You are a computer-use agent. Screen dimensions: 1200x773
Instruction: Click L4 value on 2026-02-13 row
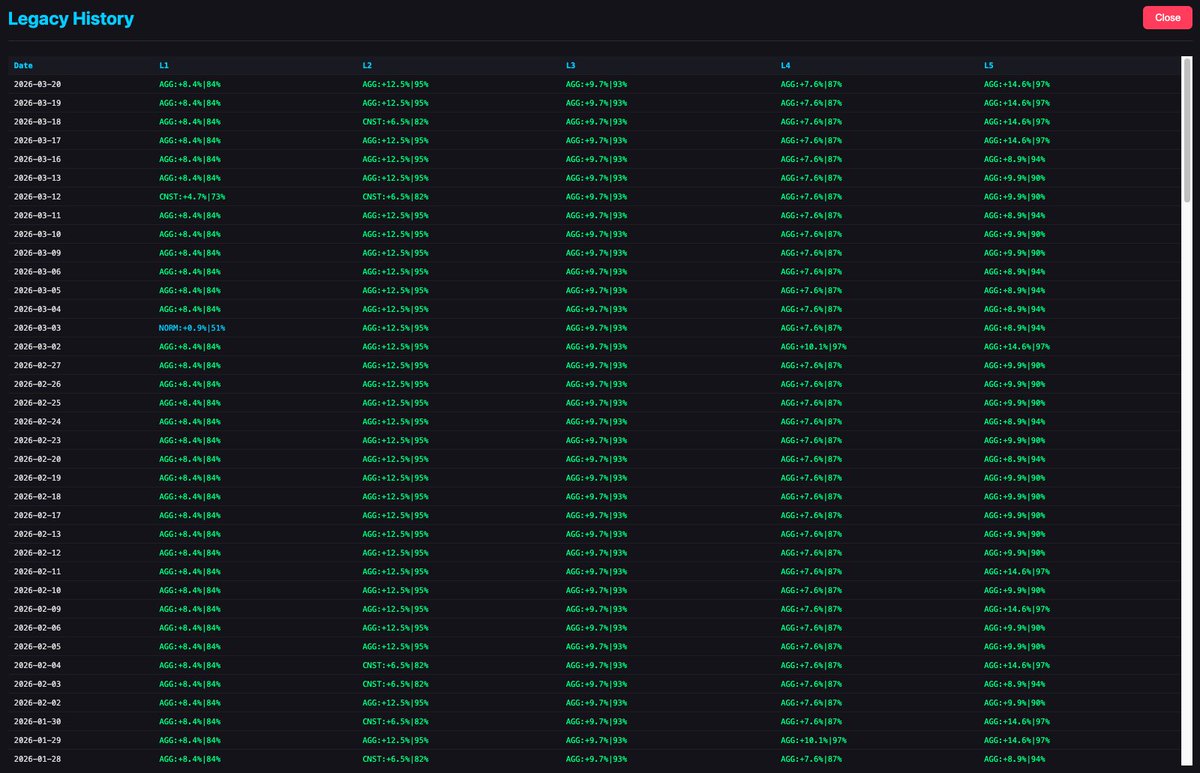tap(811, 534)
